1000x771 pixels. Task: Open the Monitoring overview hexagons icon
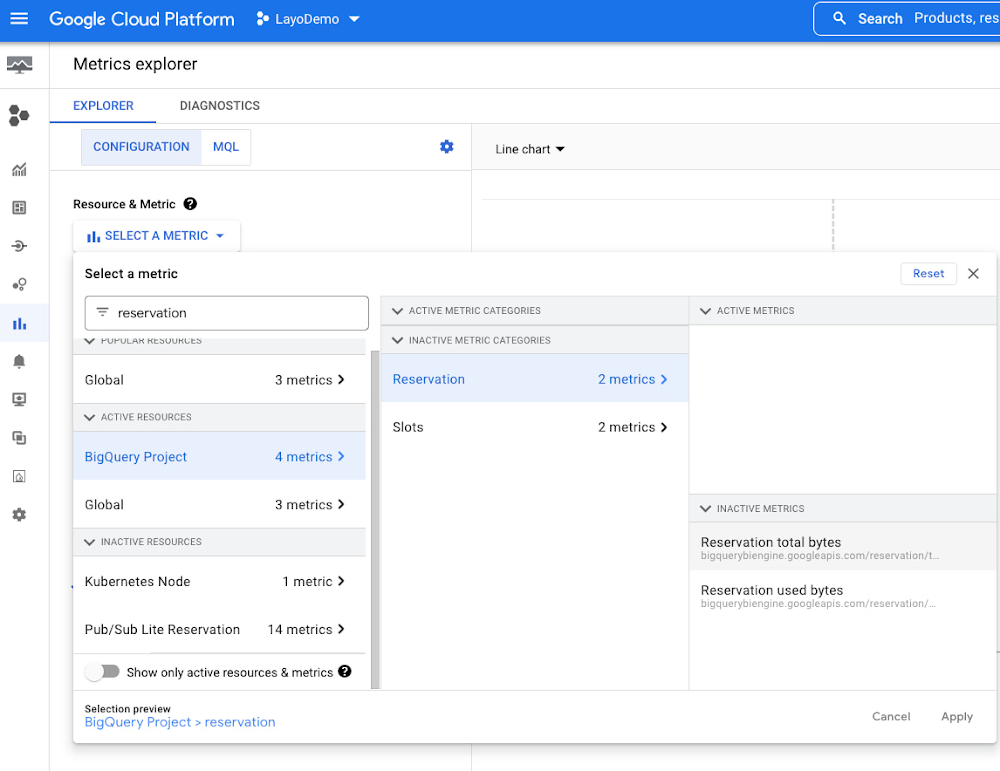tap(19, 115)
